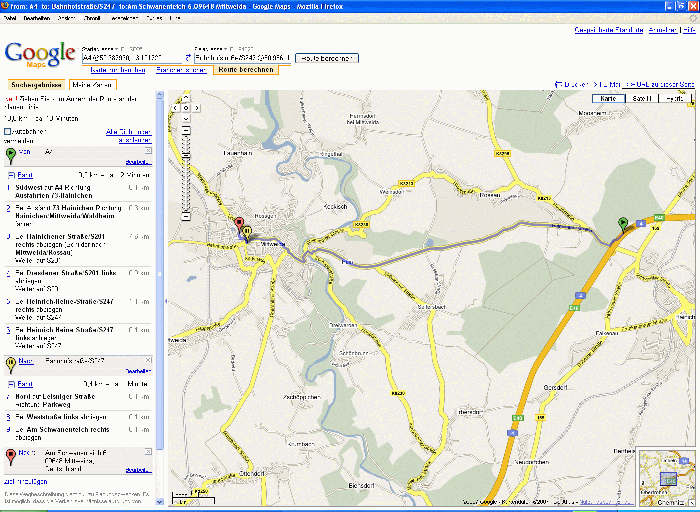The width and height of the screenshot is (700, 512).
Task: Select step 2 Ausfahrt 73-Hainichen direction
Action: 79,216
